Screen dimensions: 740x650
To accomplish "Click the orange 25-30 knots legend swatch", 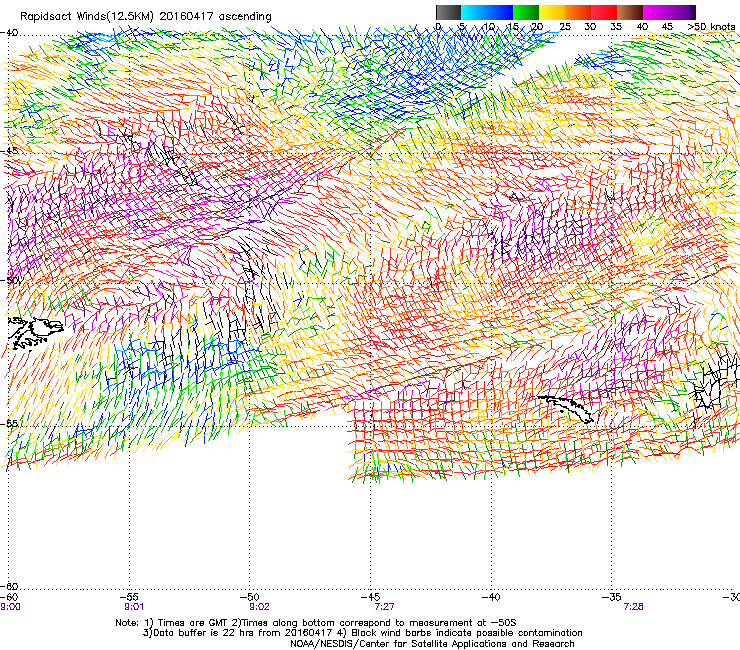I will [578, 12].
